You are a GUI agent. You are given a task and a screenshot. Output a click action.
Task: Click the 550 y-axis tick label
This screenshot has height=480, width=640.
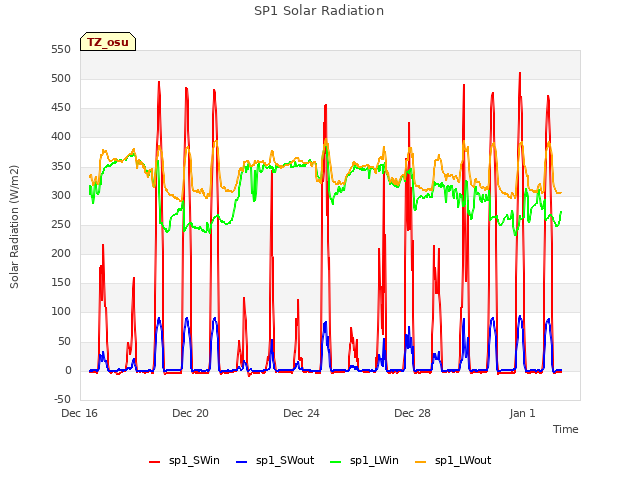coord(61,50)
